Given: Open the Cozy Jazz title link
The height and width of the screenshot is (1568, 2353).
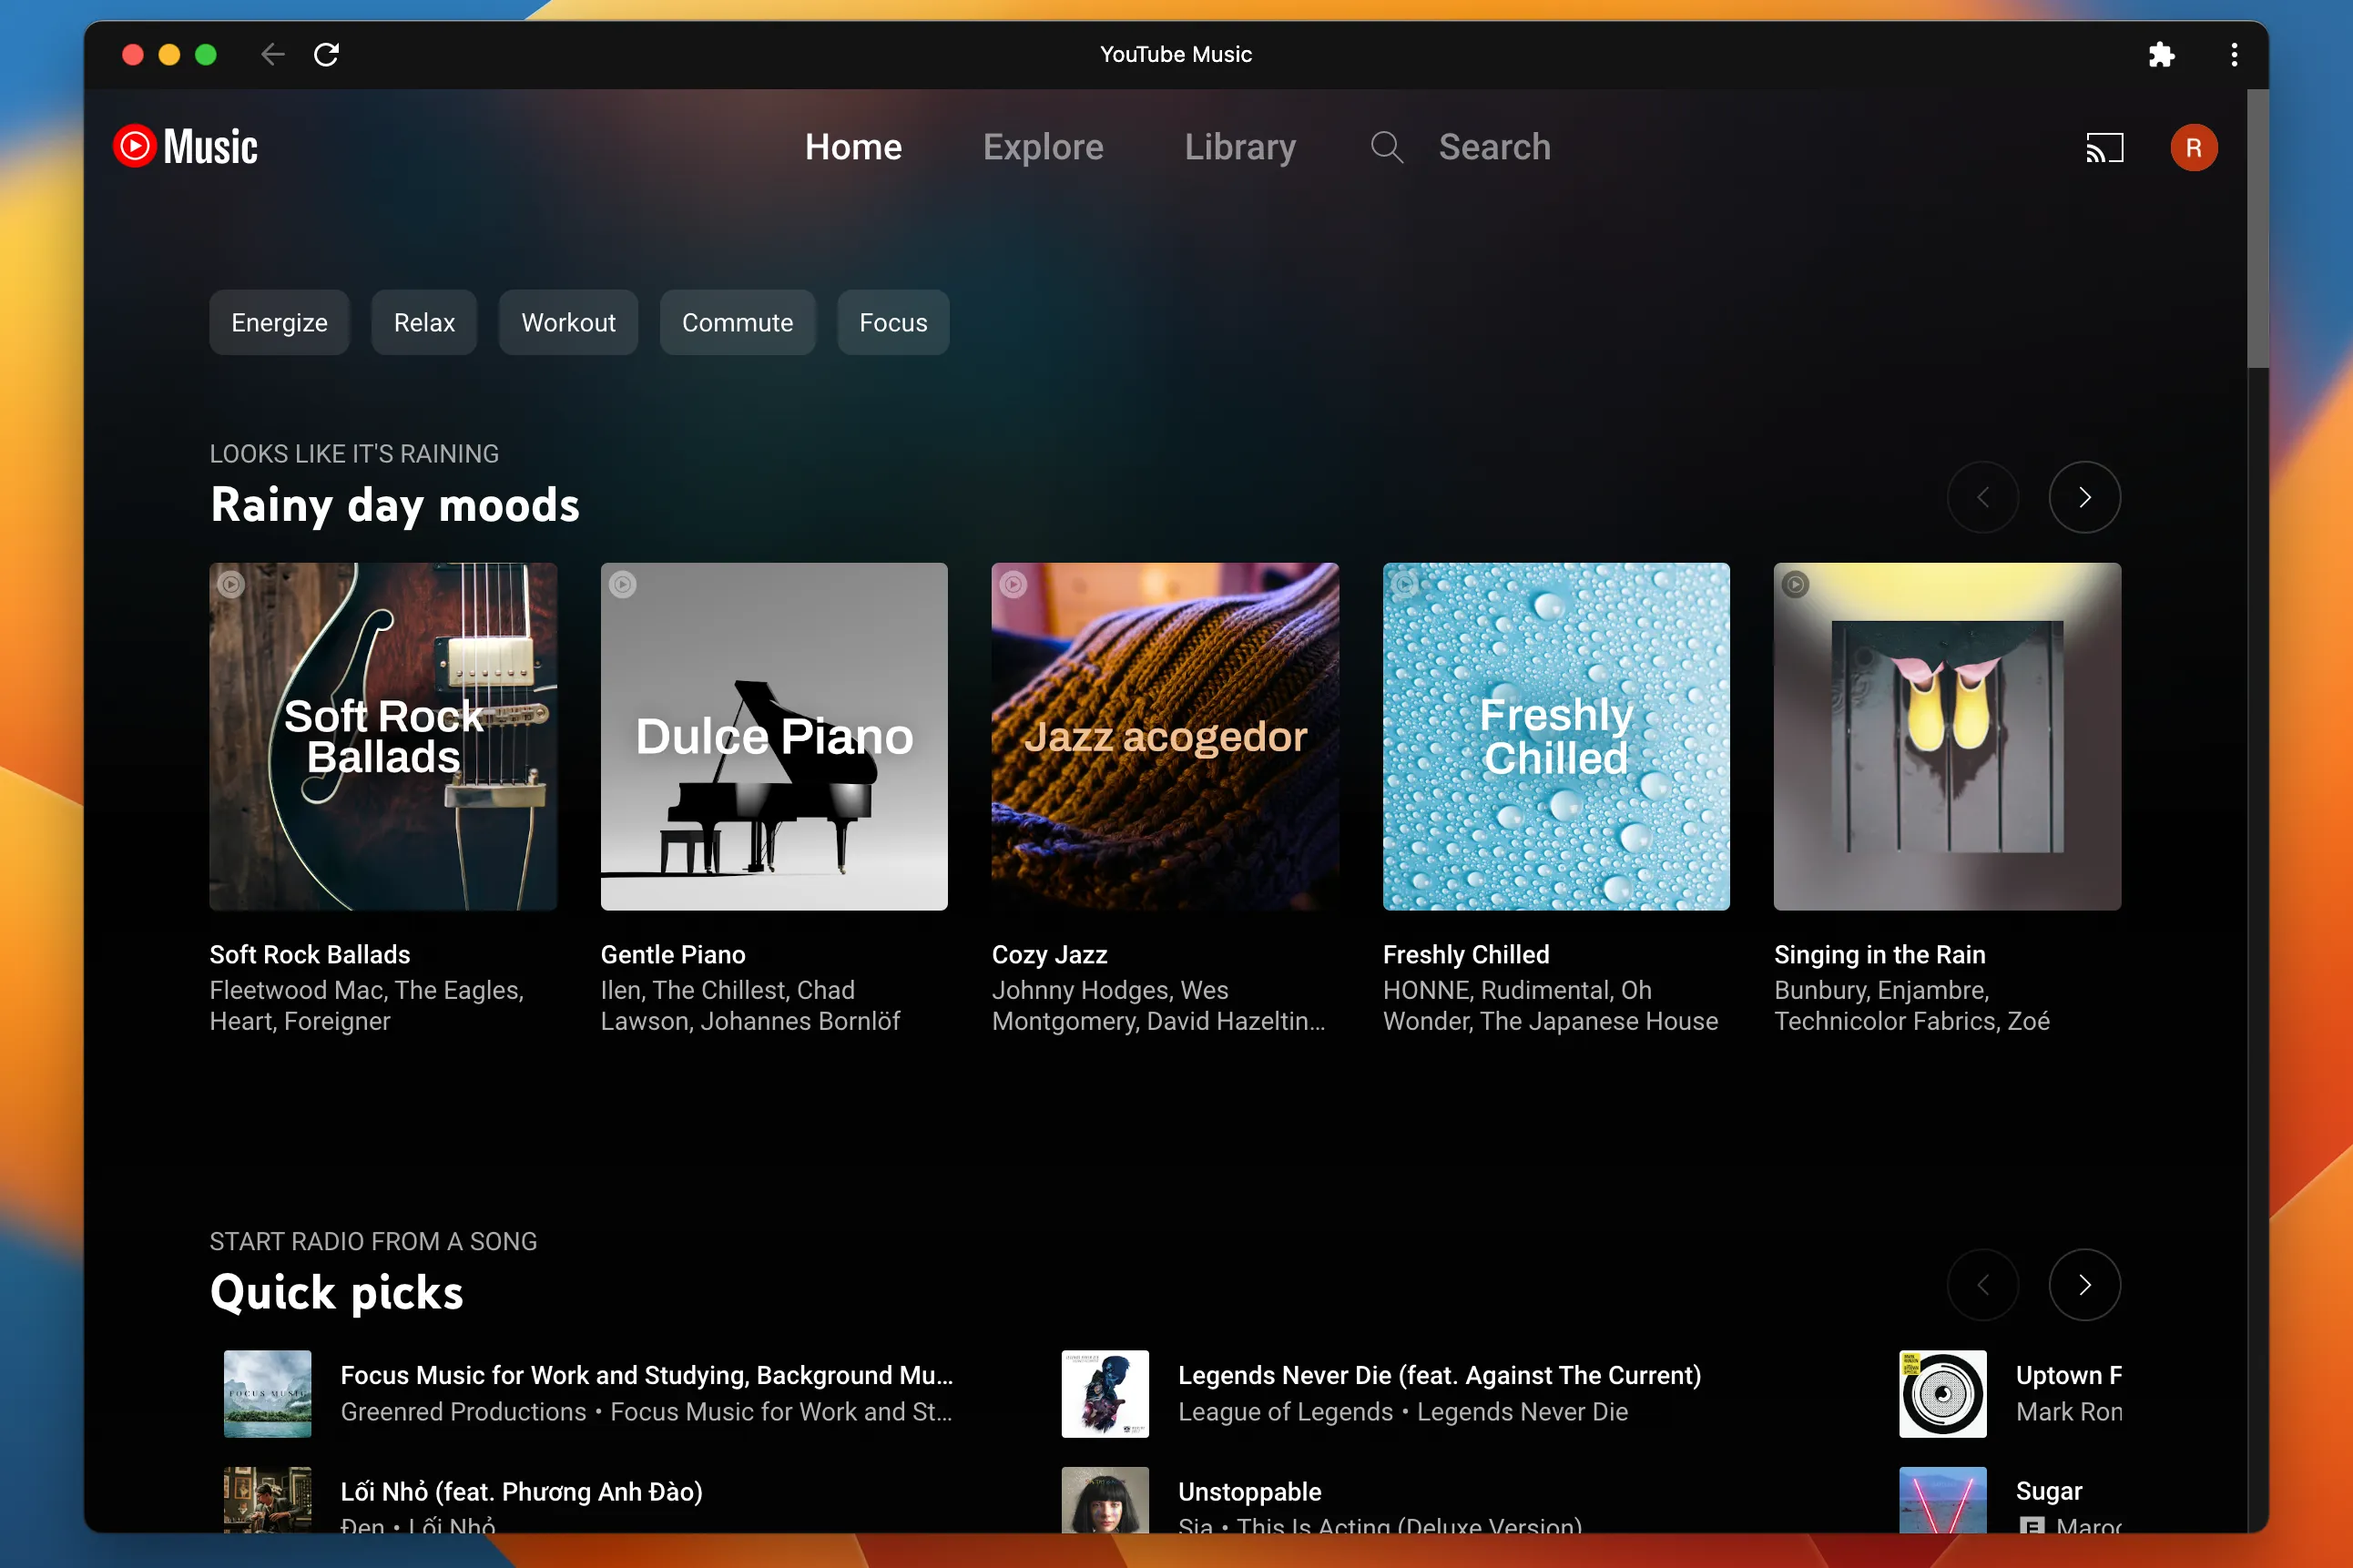Looking at the screenshot, I should pyautogui.click(x=1049, y=954).
